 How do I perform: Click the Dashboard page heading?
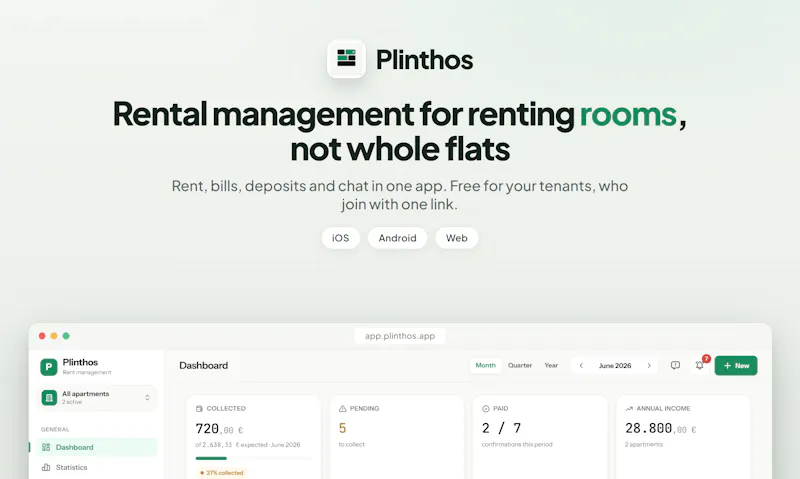click(204, 365)
